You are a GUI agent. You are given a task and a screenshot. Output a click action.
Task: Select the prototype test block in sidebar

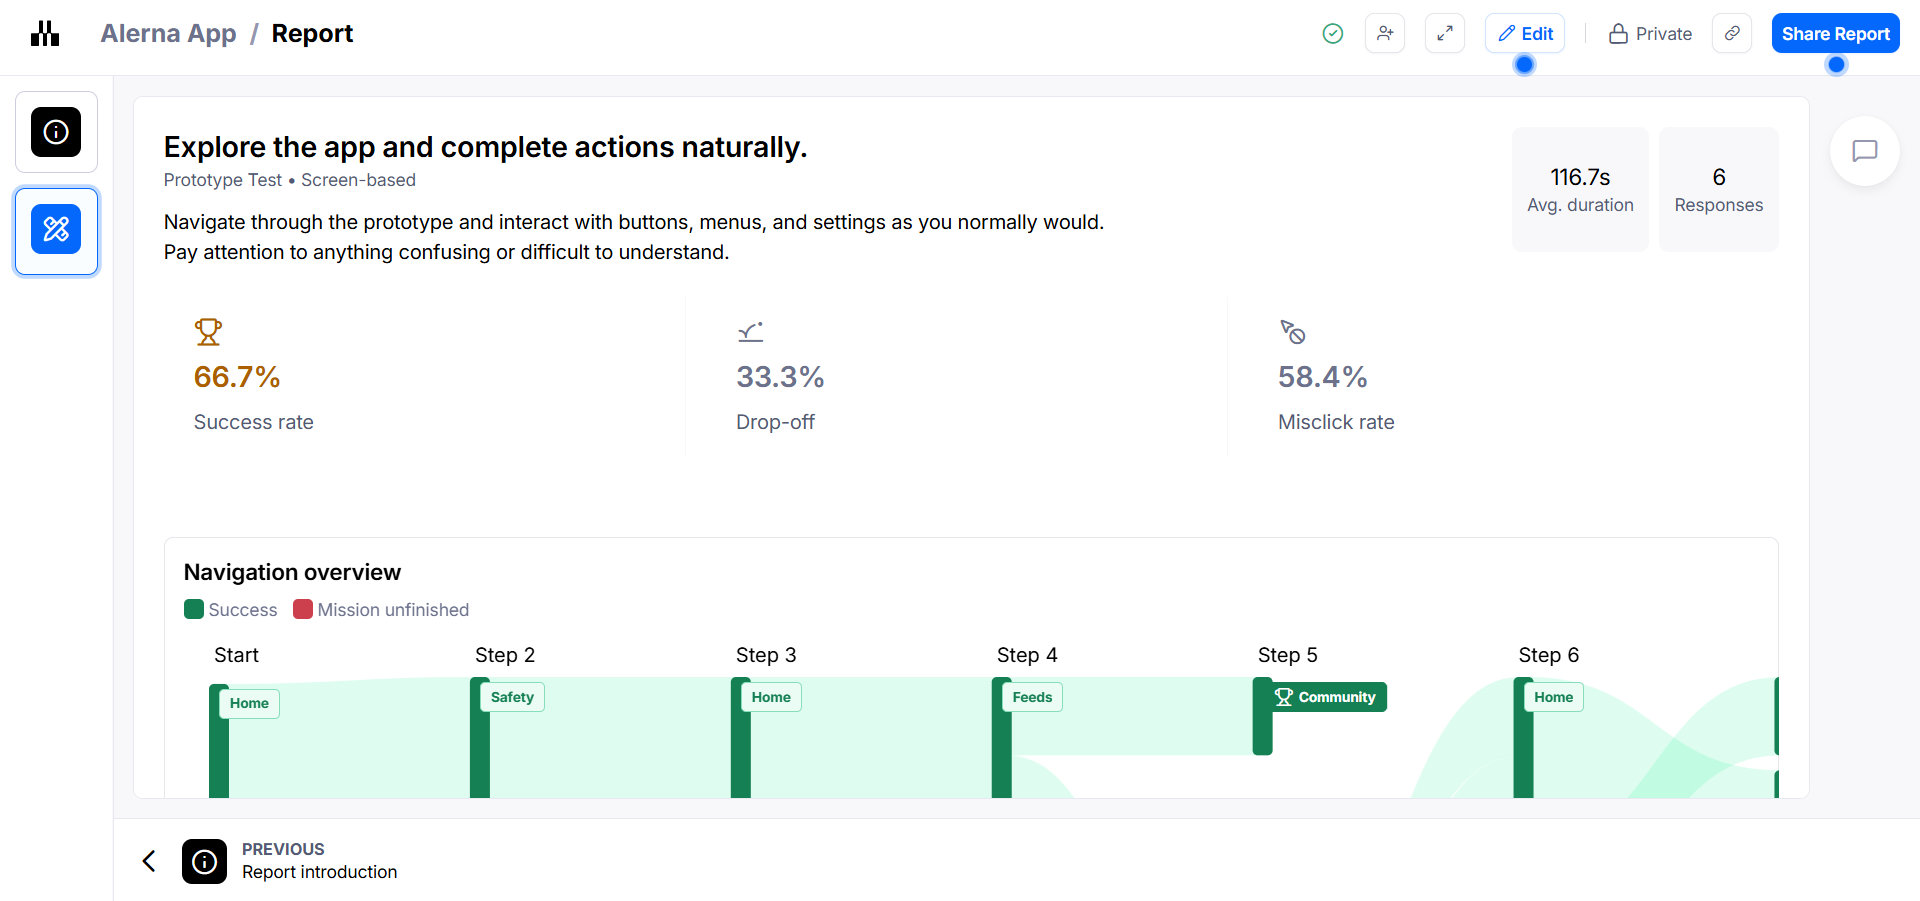coord(56,230)
